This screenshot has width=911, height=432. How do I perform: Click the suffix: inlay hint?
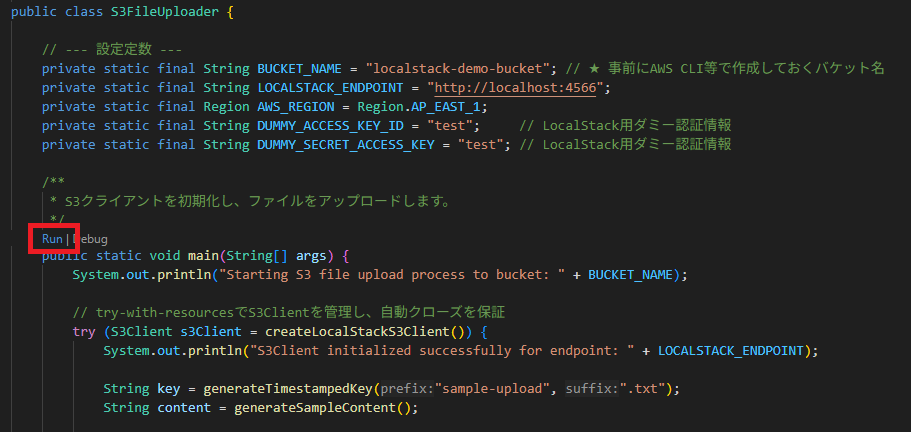(x=591, y=388)
